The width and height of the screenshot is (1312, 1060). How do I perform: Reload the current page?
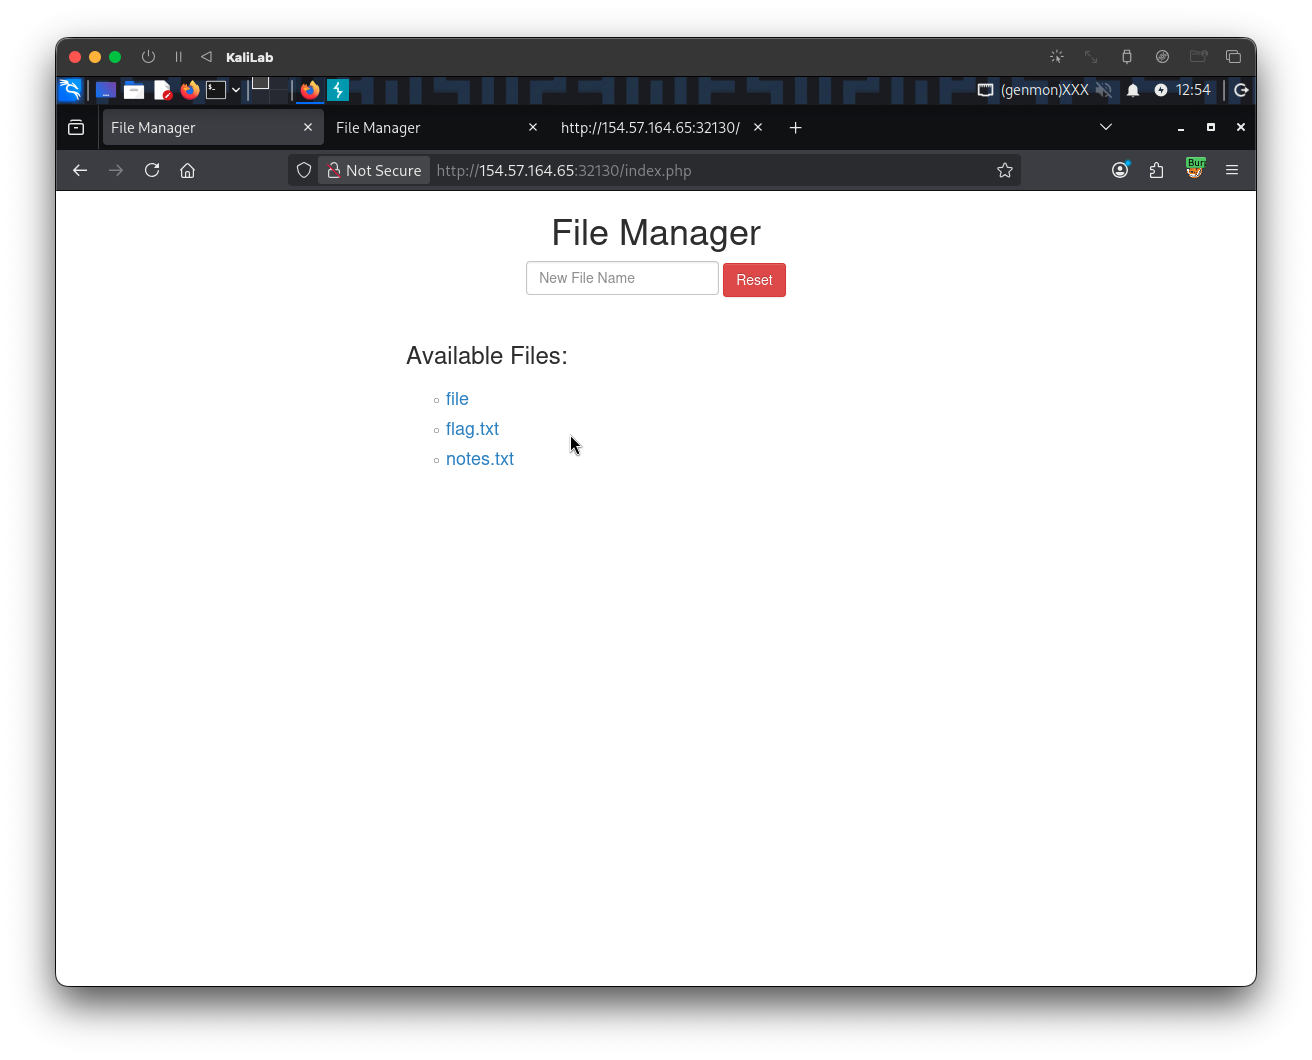coord(152,170)
